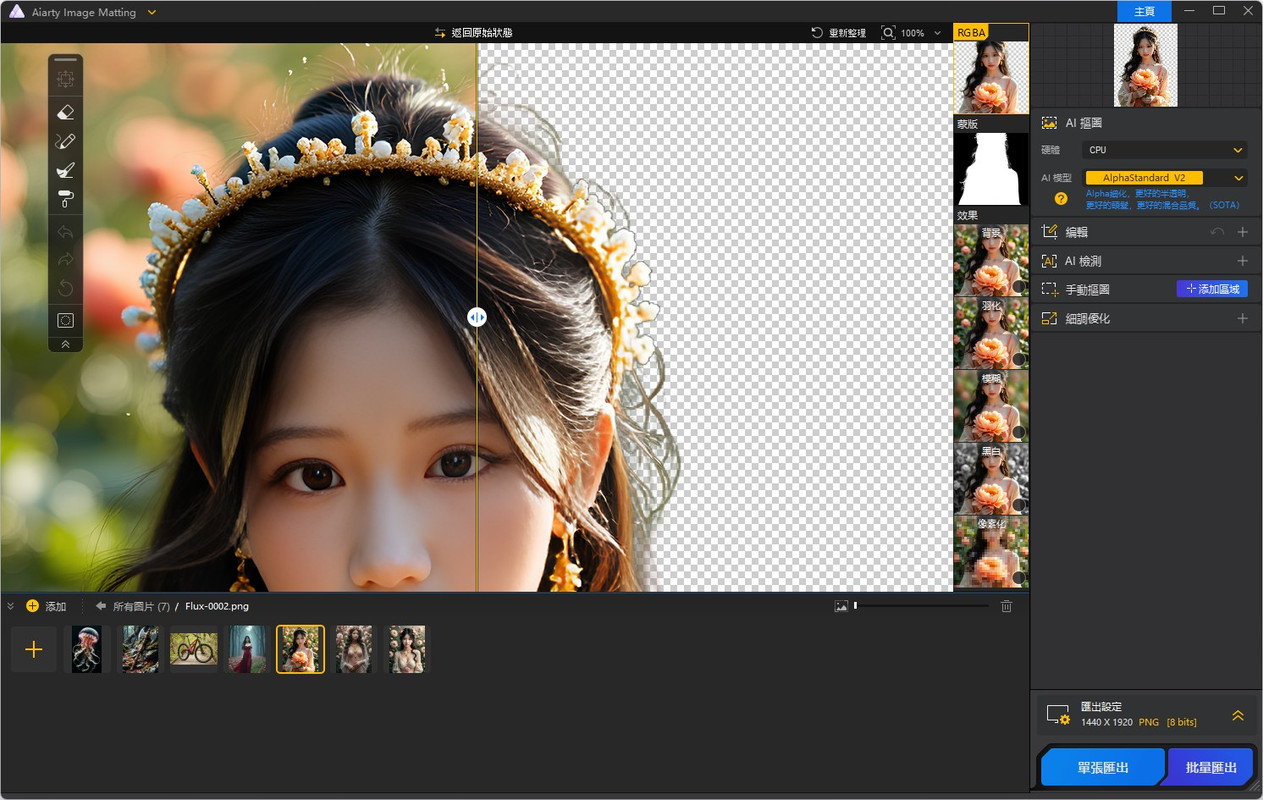Image resolution: width=1263 pixels, height=800 pixels.
Task: Collapse the image strip with double chevron
Action: (x=11, y=606)
